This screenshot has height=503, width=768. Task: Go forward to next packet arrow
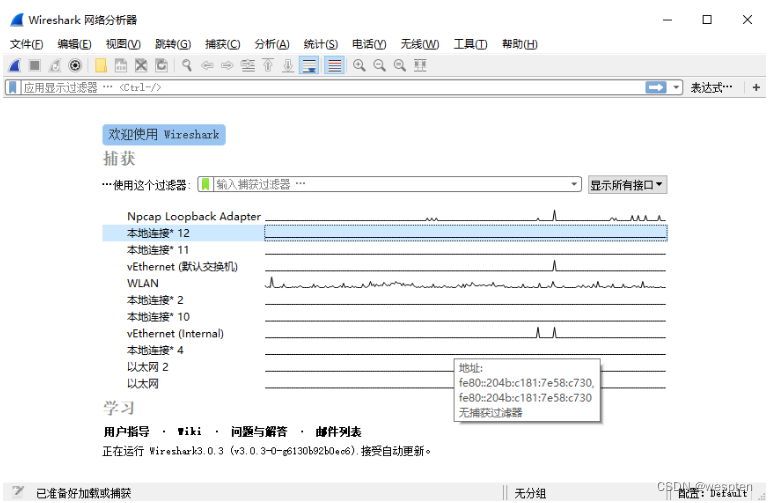pyautogui.click(x=227, y=65)
